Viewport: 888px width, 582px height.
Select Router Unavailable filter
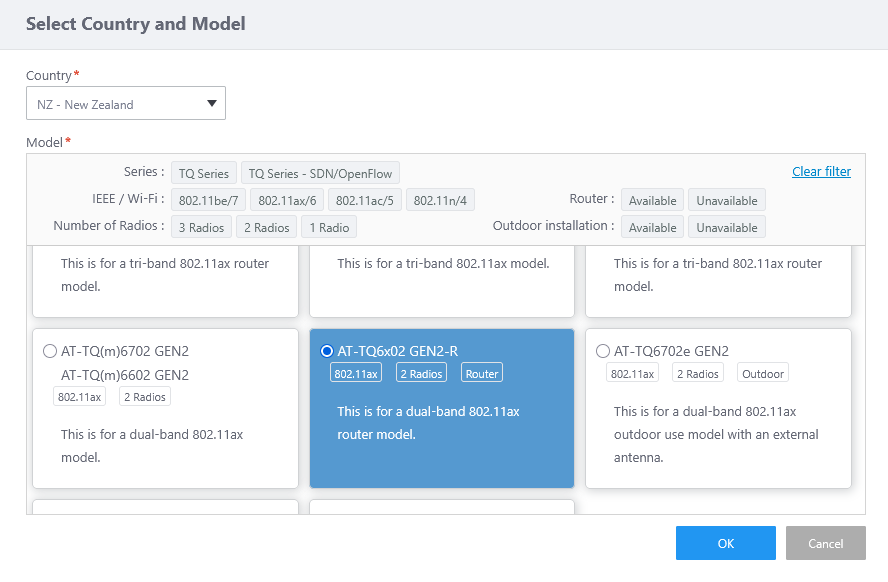[x=727, y=200]
